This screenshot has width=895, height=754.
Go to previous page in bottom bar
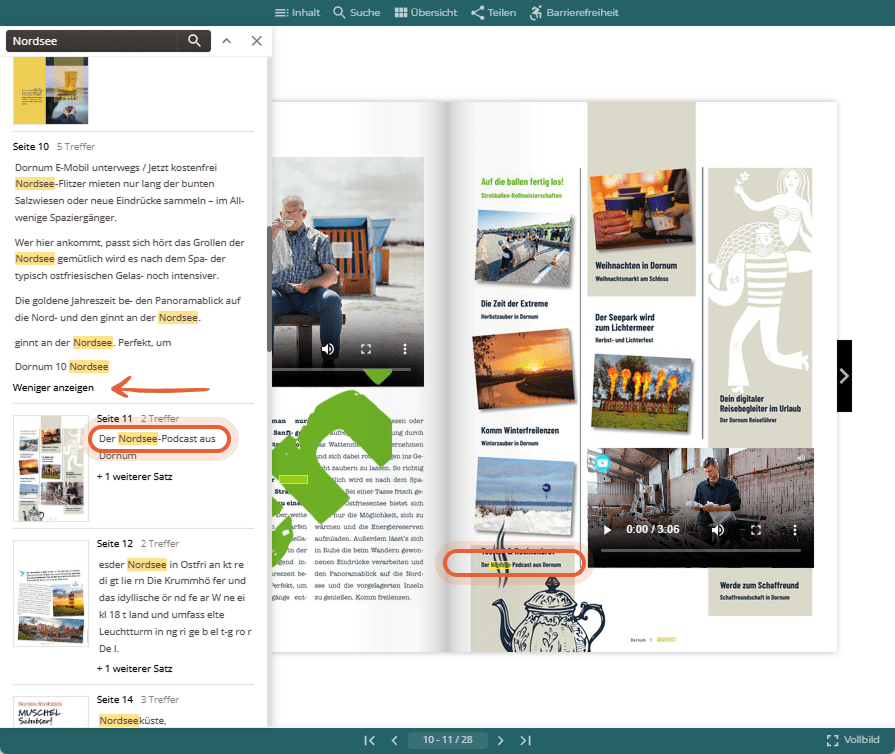click(x=394, y=740)
